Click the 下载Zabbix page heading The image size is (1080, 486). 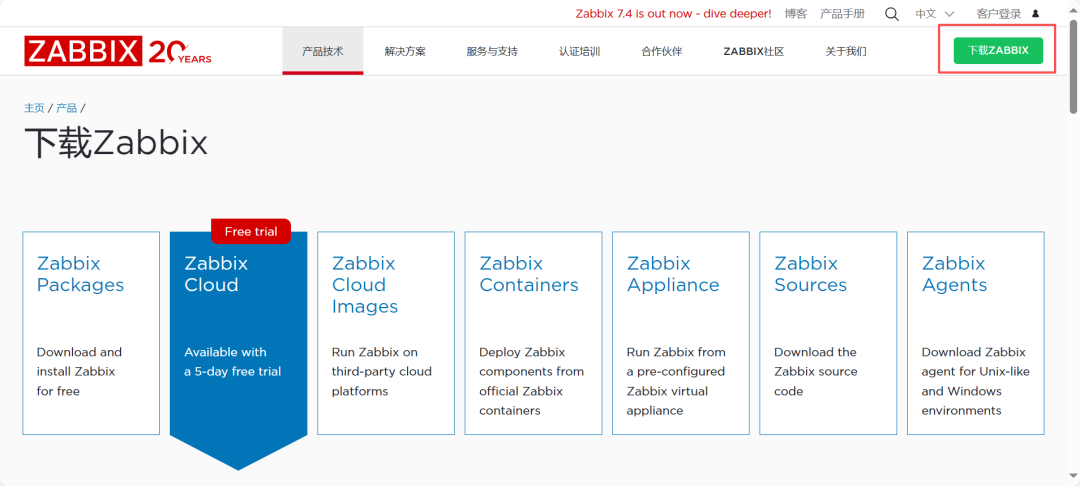click(116, 143)
